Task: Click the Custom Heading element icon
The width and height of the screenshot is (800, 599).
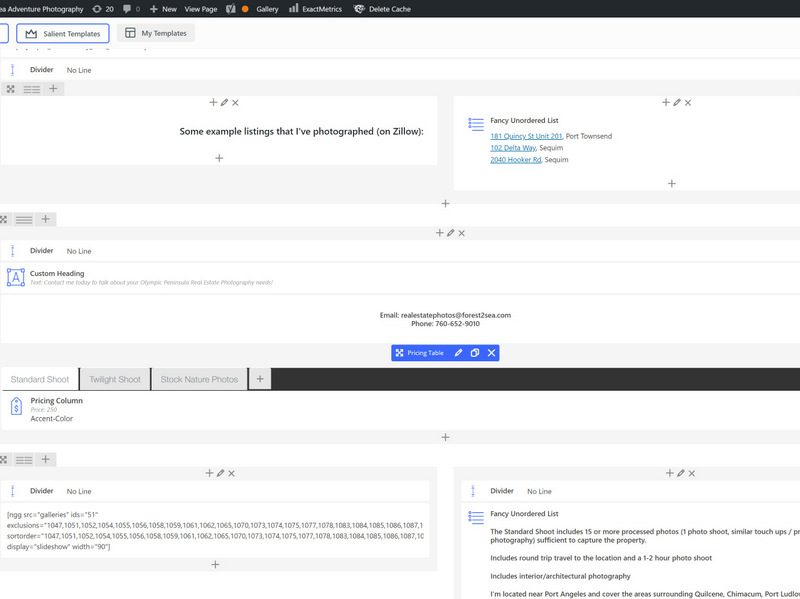Action: click(15, 278)
